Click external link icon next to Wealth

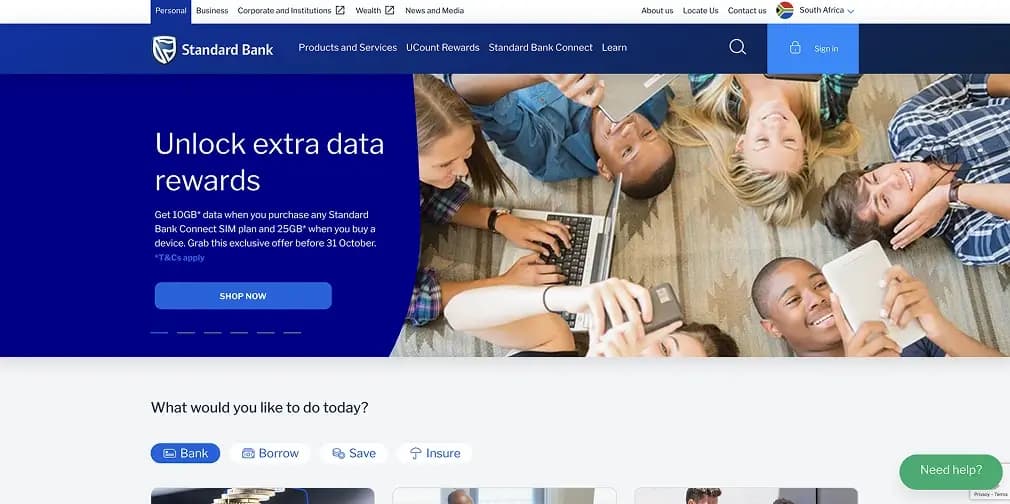(390, 10)
